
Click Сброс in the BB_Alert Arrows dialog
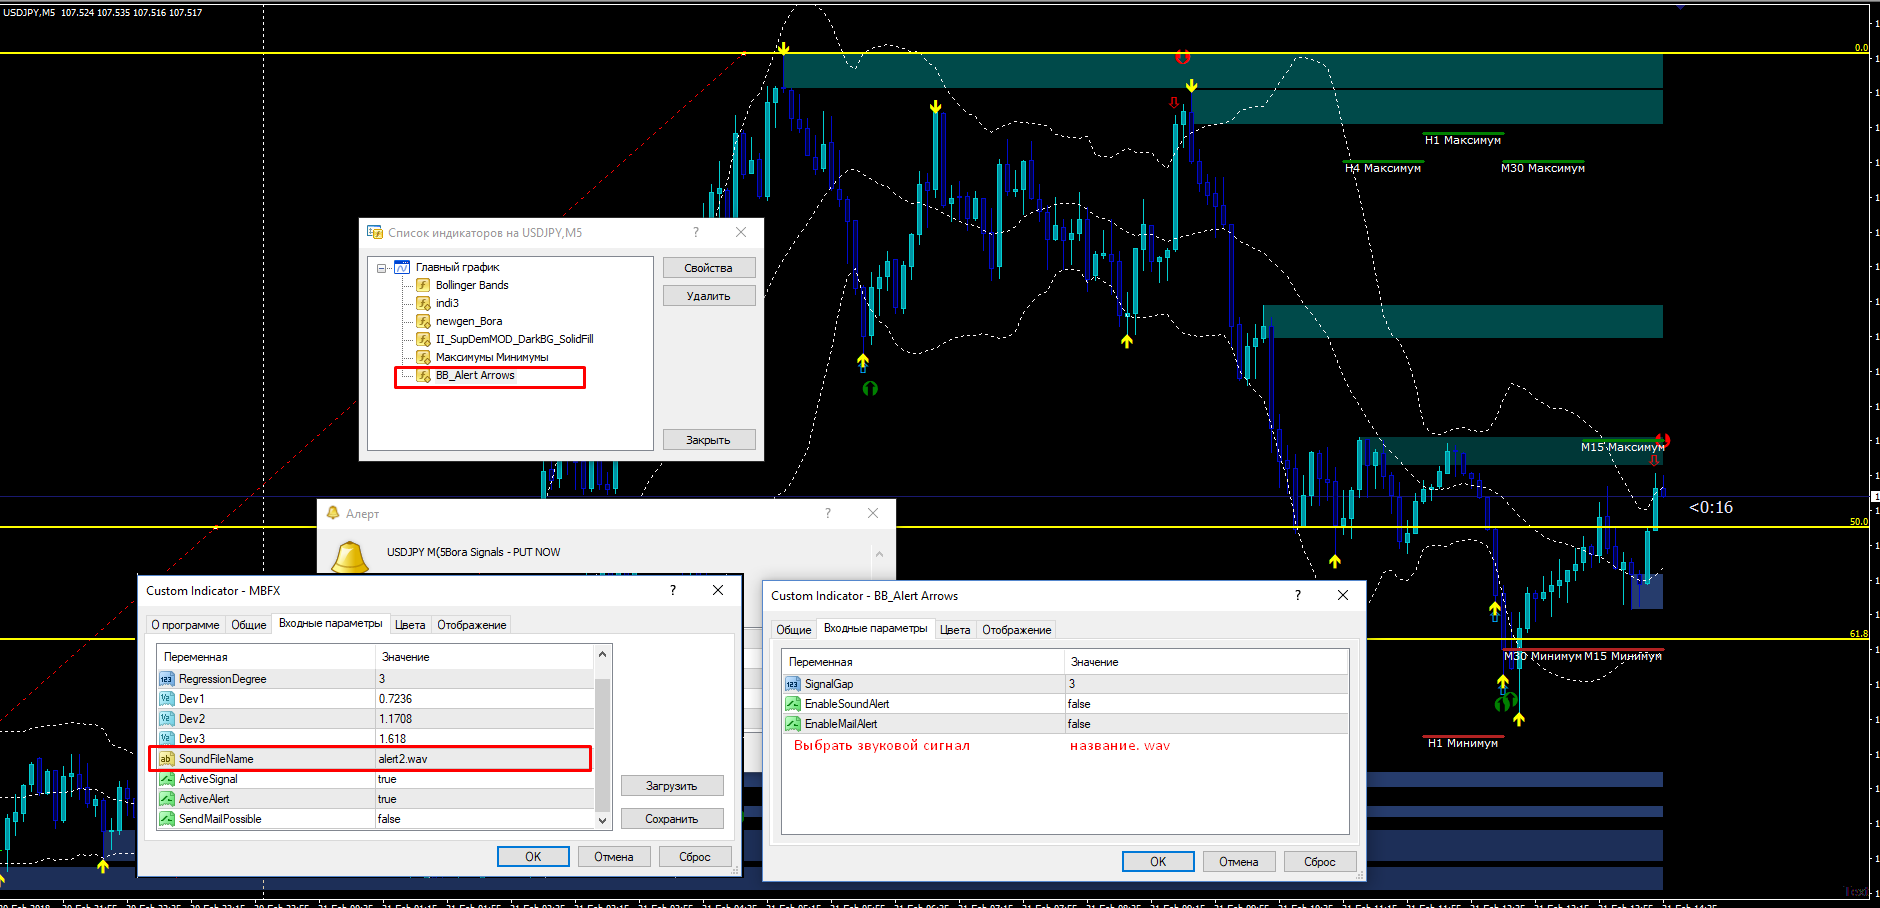pyautogui.click(x=1320, y=862)
